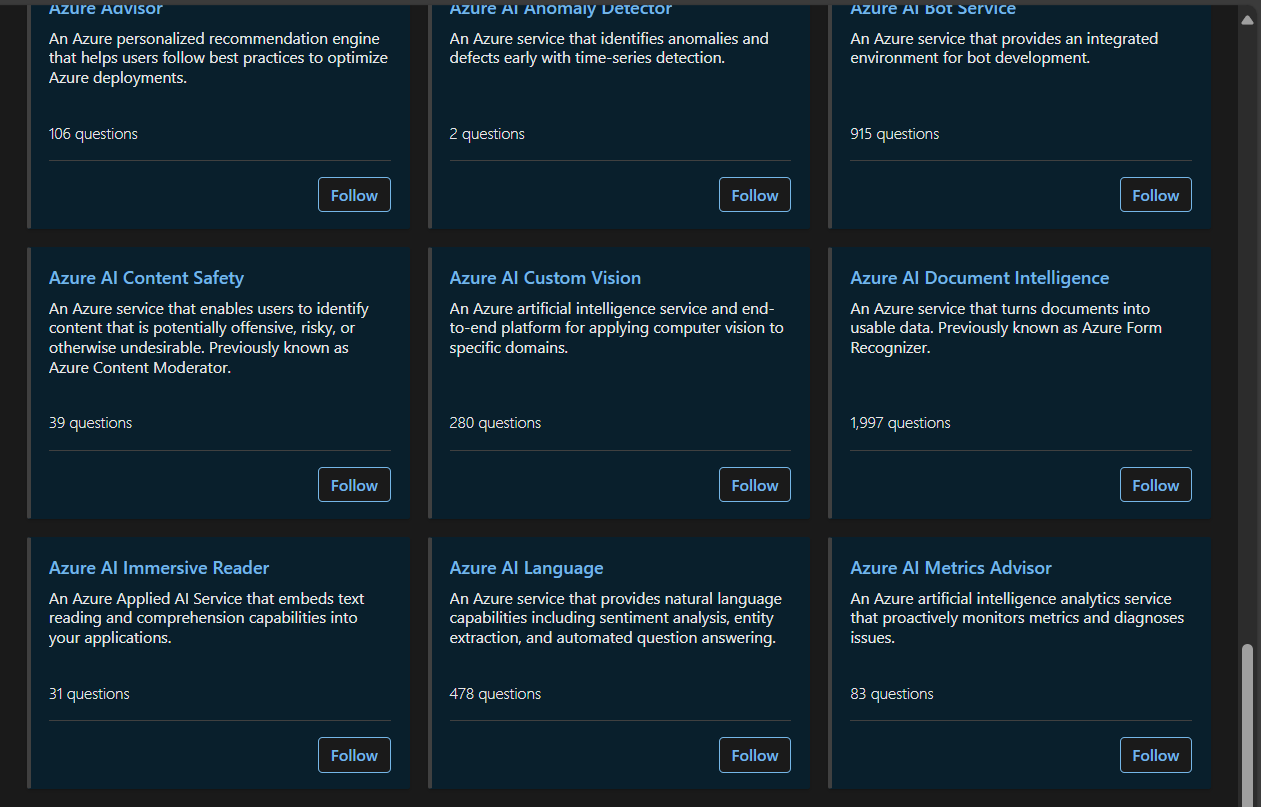Click the Azure AI Document Intelligence description text
This screenshot has width=1261, height=807.
pyautogui.click(x=1006, y=328)
